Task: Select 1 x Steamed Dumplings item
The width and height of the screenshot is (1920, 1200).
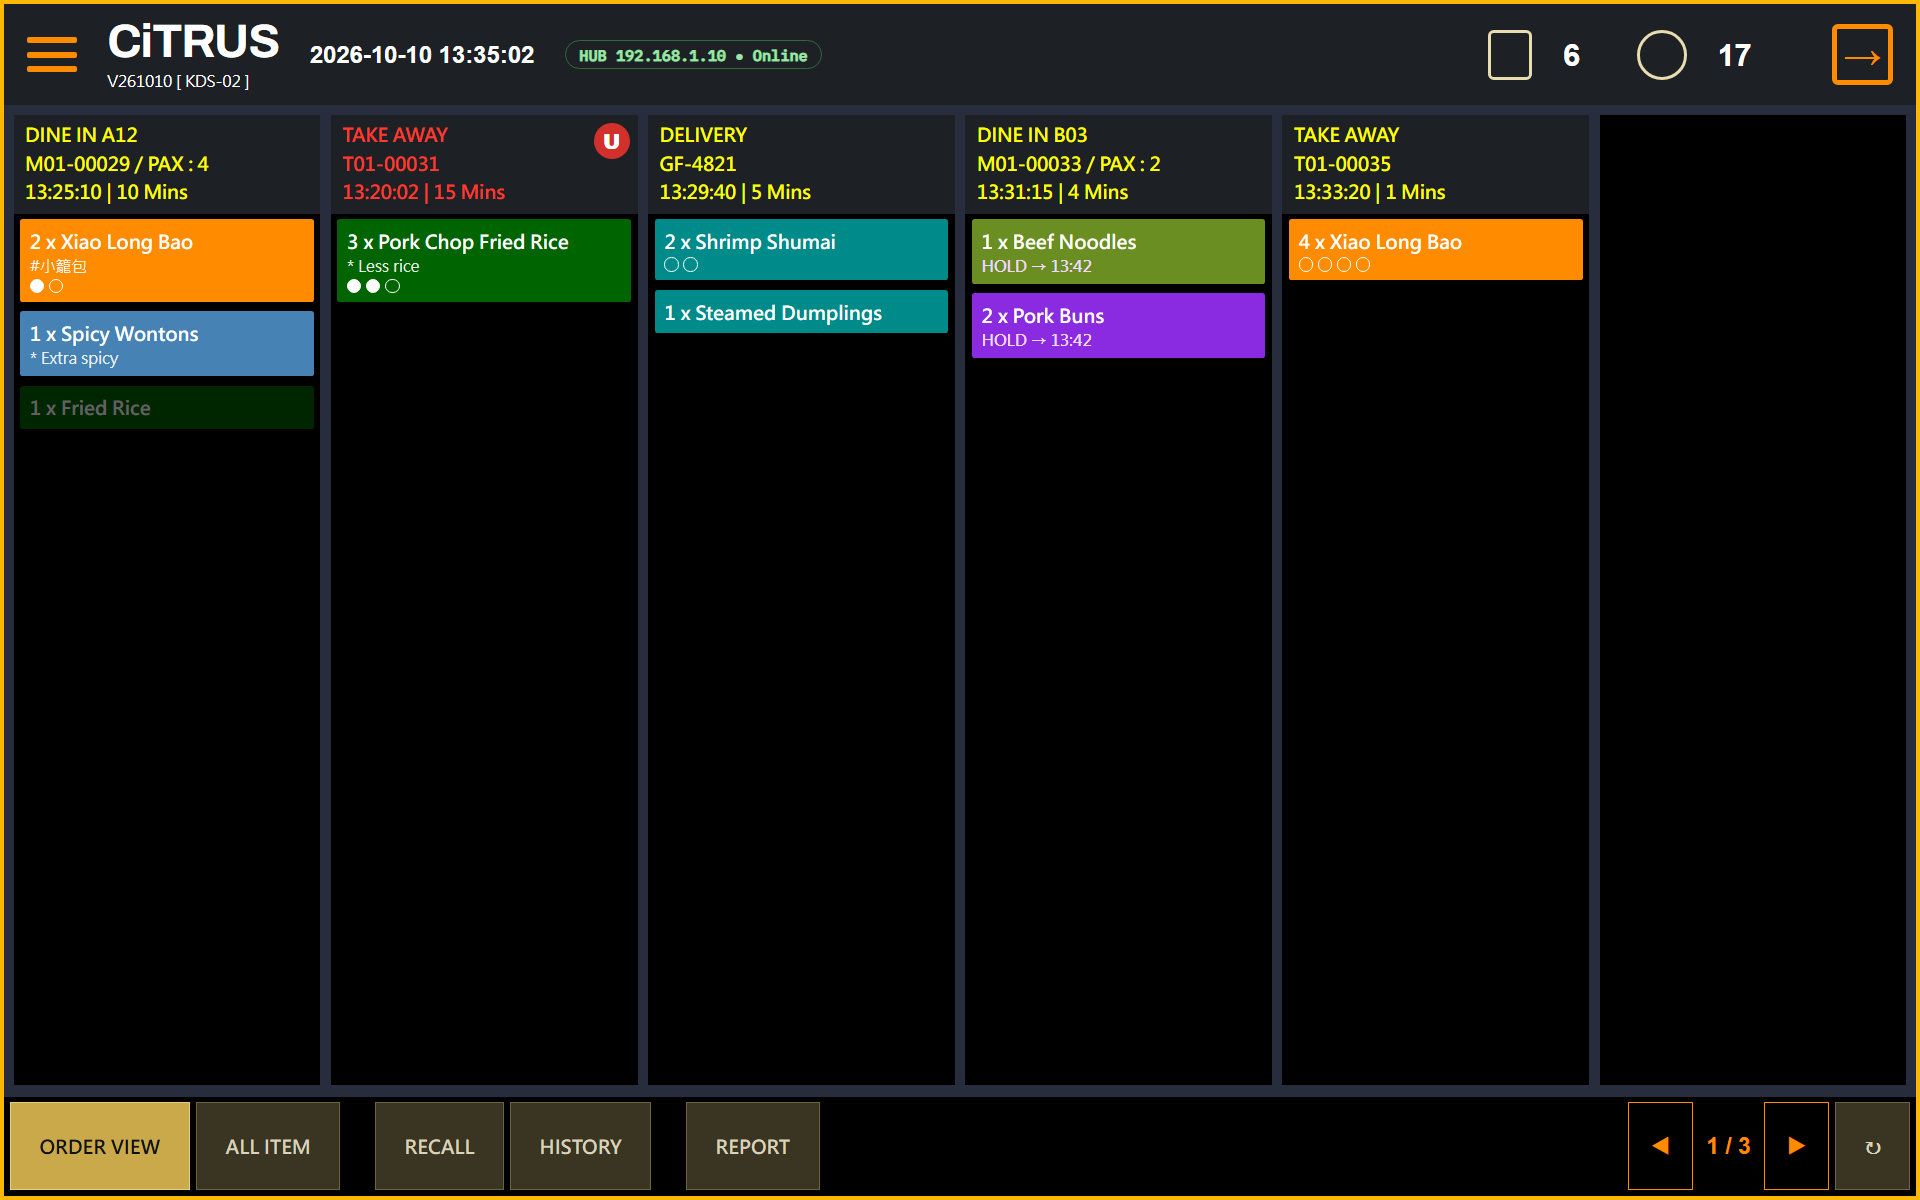Action: tap(801, 312)
